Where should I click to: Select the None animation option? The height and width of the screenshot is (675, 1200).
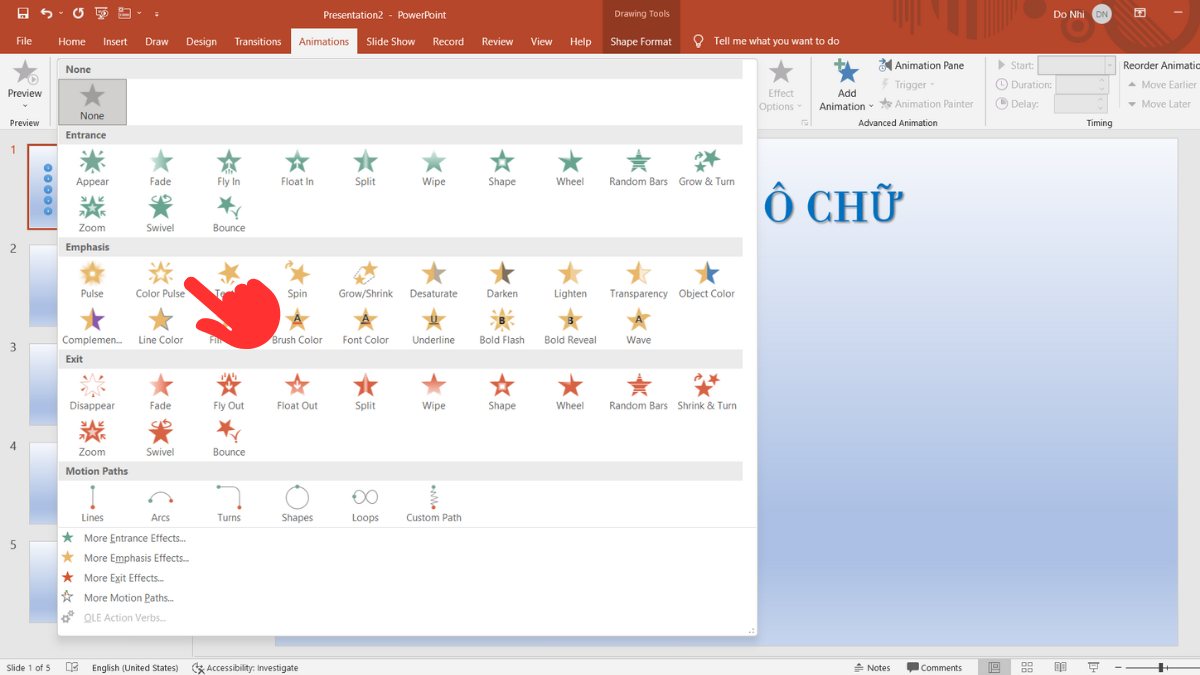pos(92,102)
